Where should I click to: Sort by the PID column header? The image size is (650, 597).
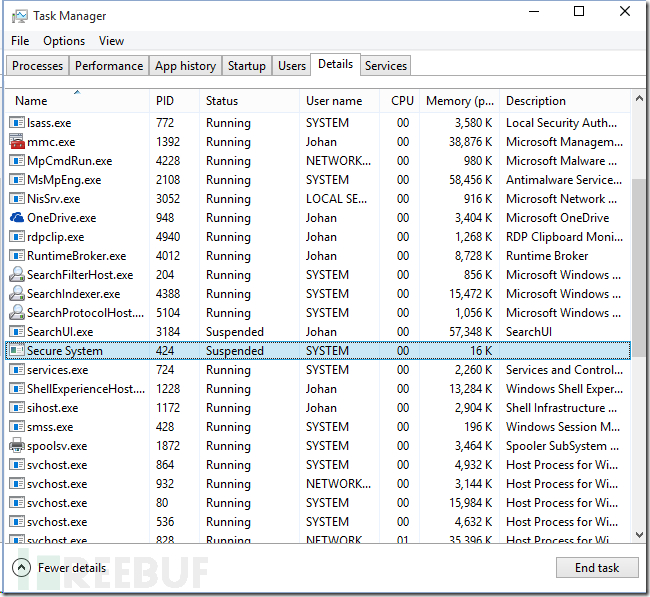(174, 101)
